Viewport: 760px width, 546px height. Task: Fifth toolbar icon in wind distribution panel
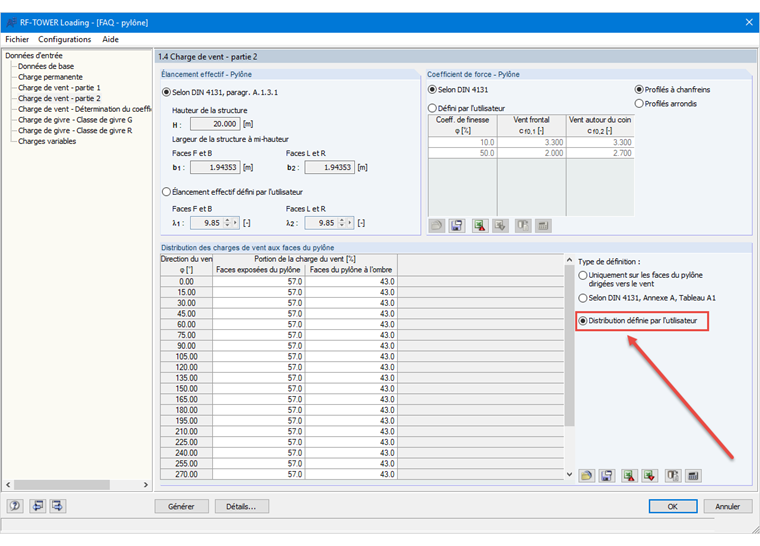673,476
